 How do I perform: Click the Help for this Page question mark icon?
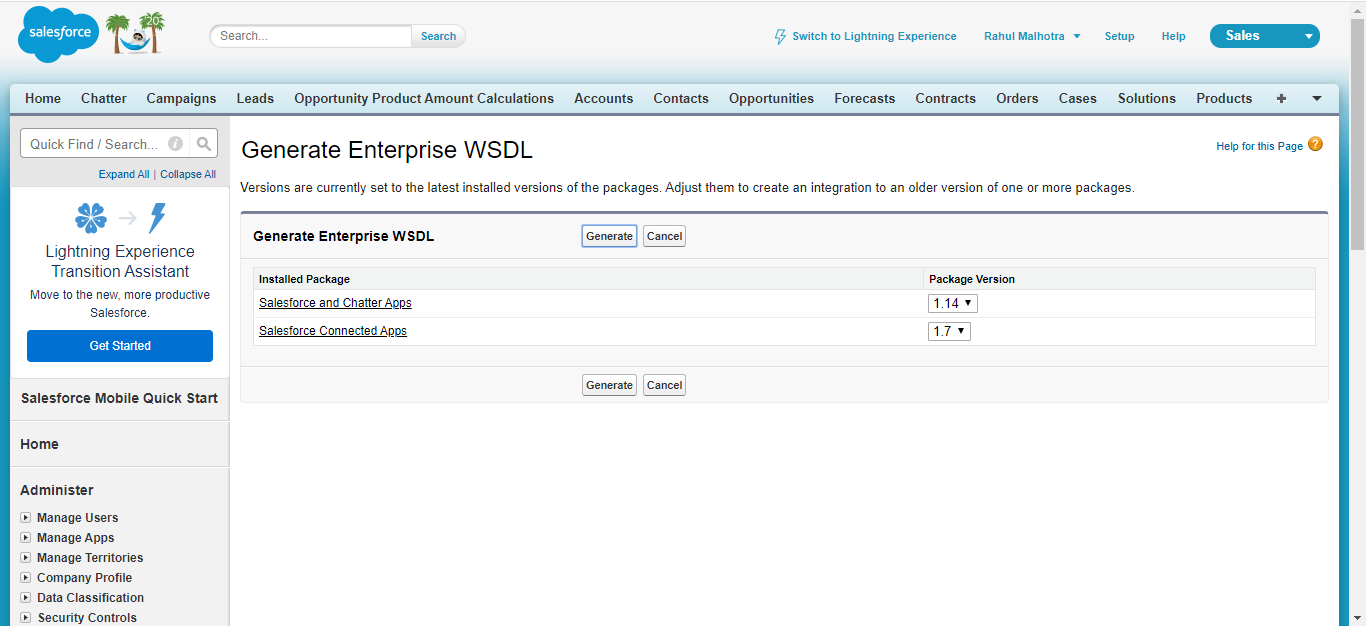point(1315,144)
